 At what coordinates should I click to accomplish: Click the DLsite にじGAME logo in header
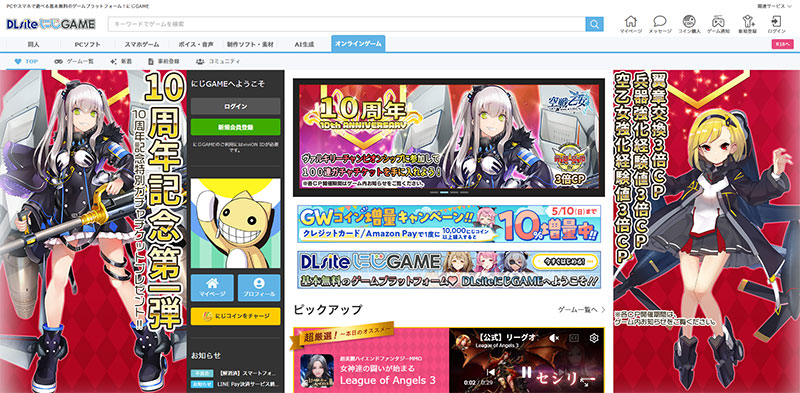pos(51,24)
